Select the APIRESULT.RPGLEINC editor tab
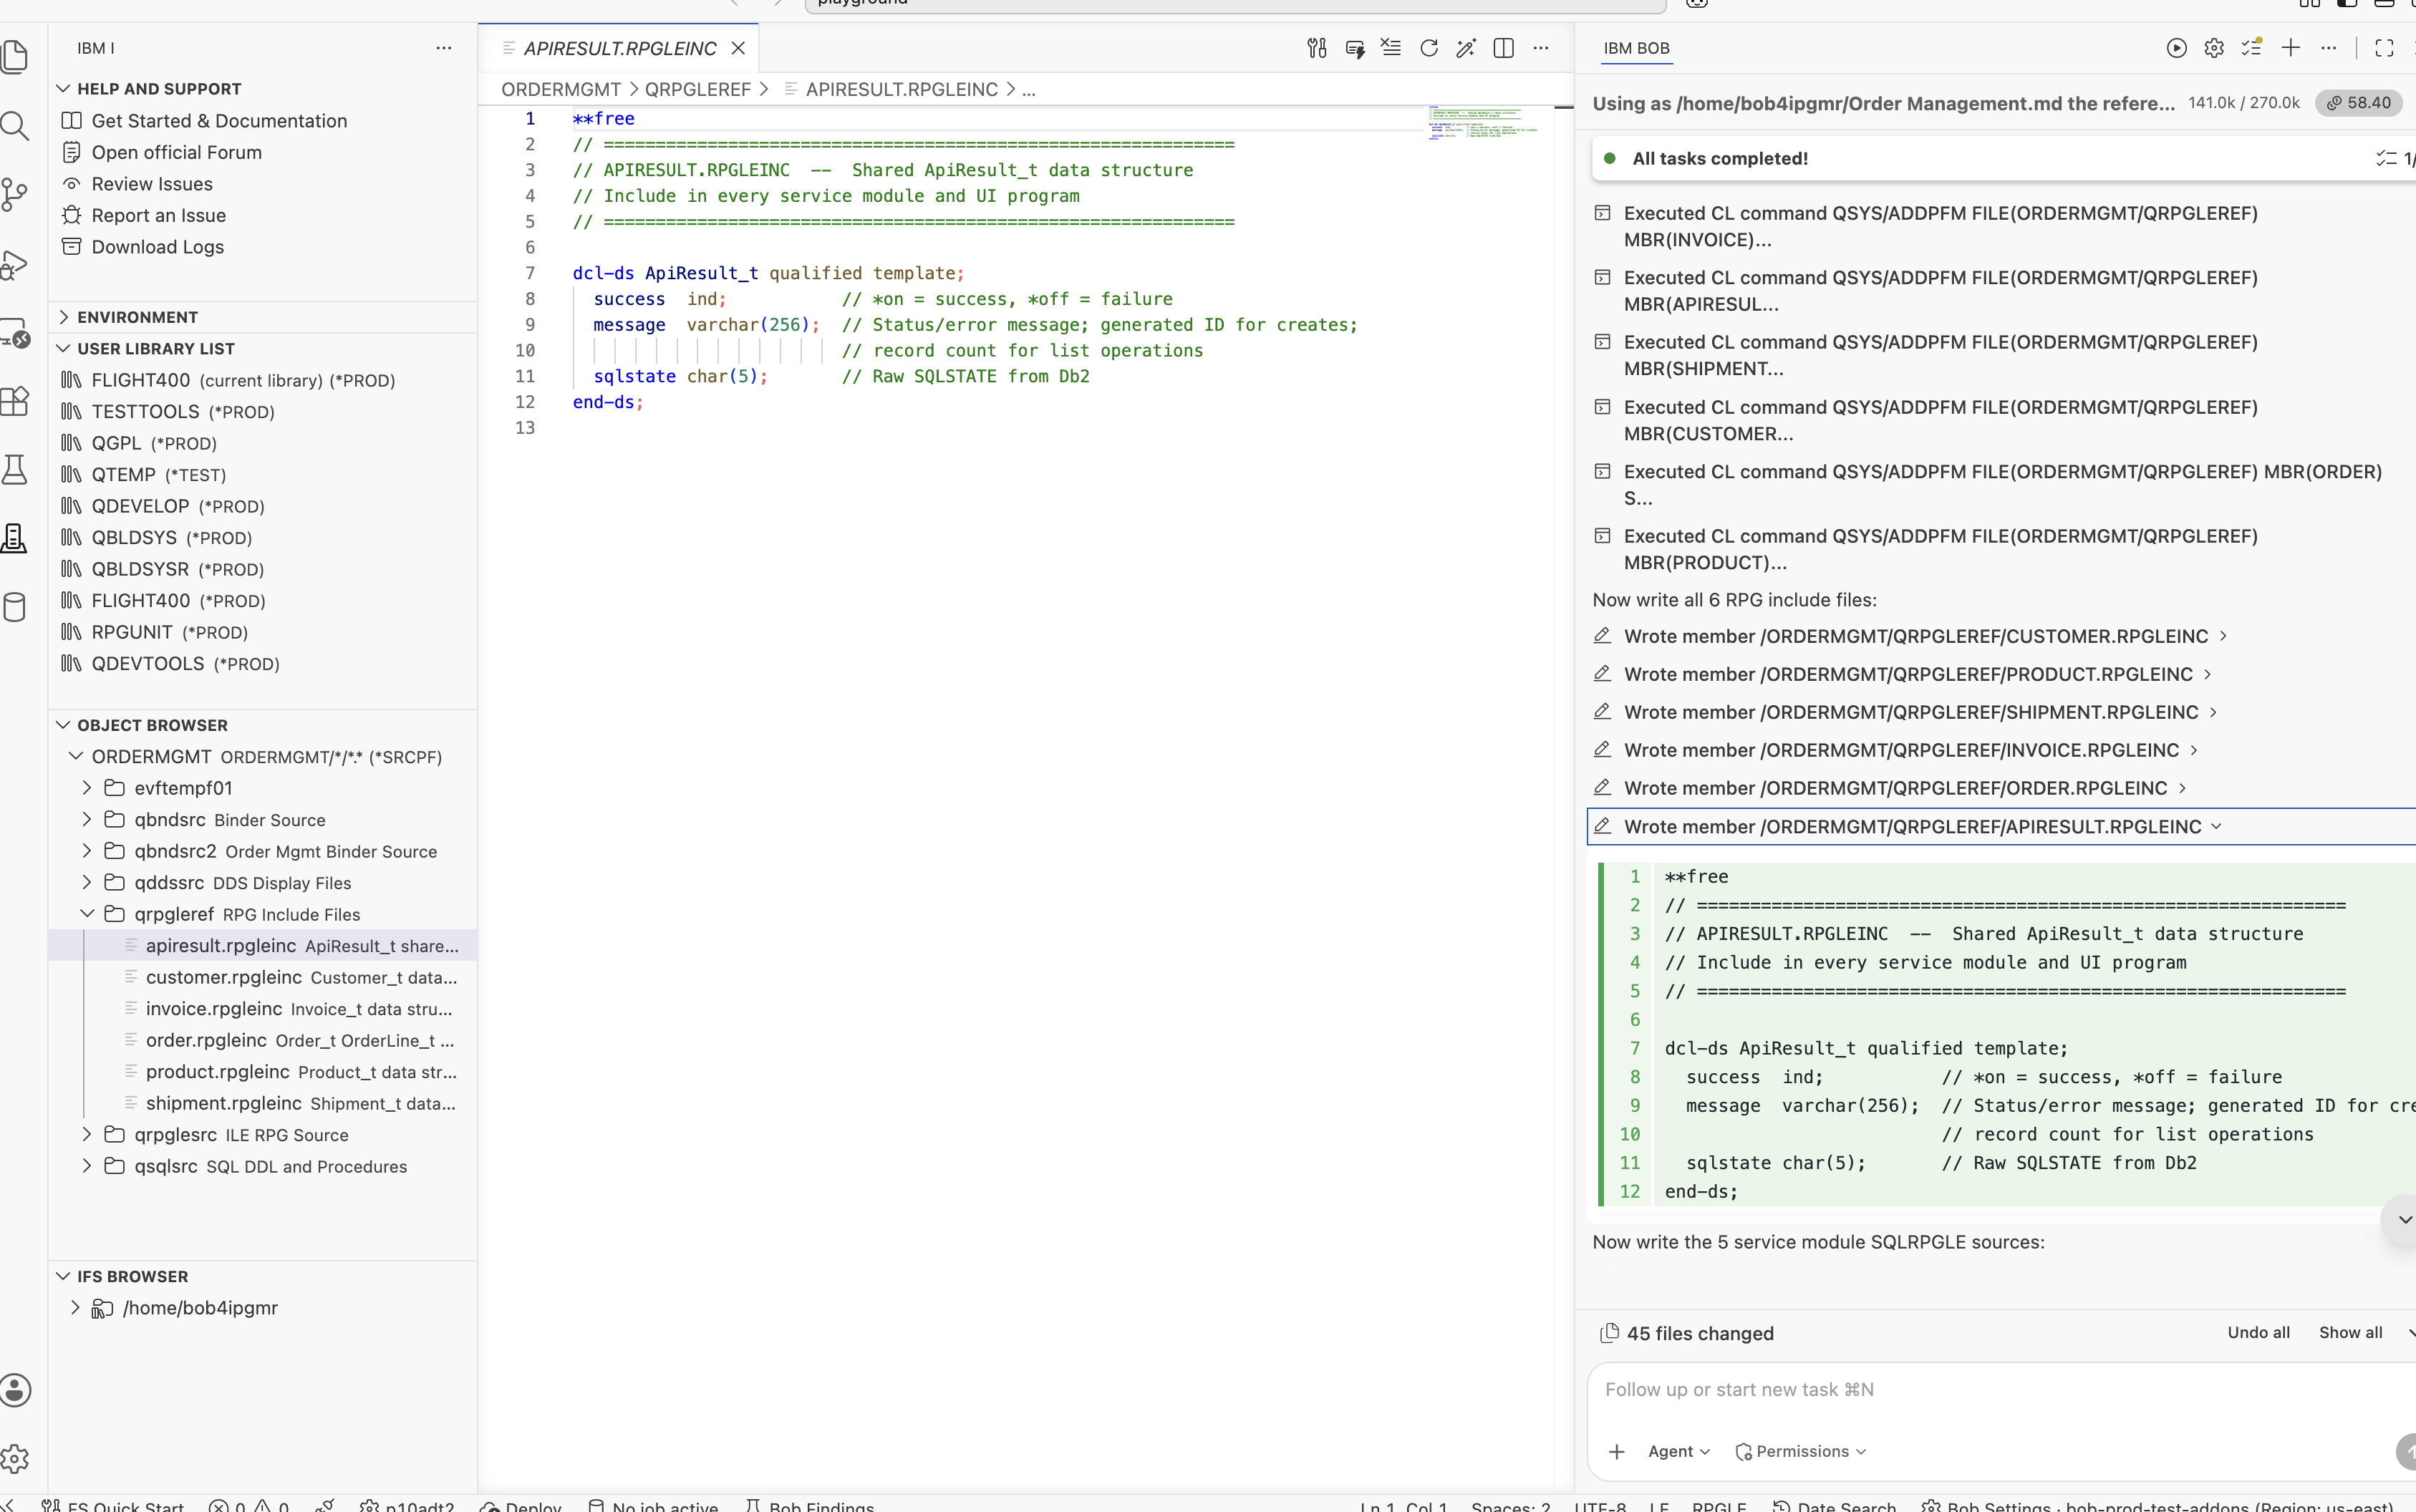Screen dimensions: 2416x1512 coord(619,48)
